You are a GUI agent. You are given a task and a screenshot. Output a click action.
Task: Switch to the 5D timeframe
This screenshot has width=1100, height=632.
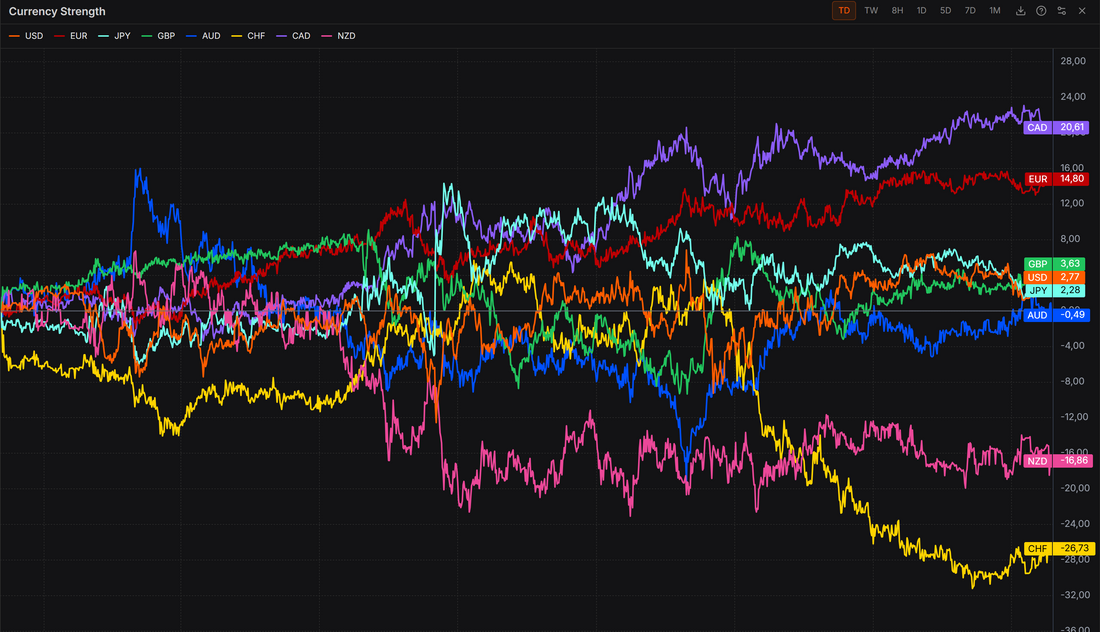pyautogui.click(x=946, y=11)
